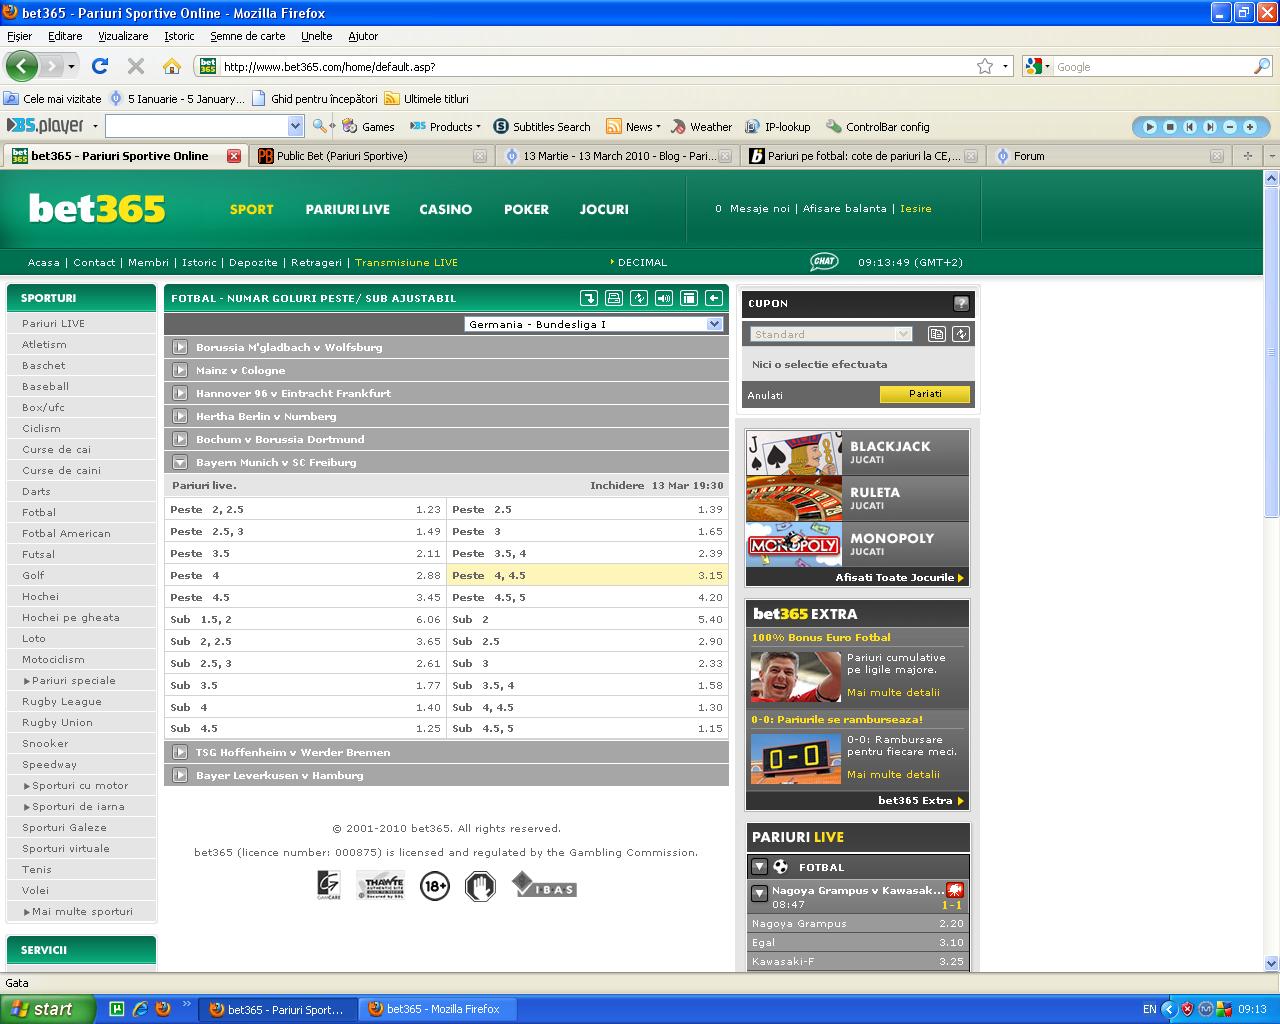The image size is (1280, 1024).
Task: Click the coupon copy icon beside Standard
Action: tap(937, 334)
